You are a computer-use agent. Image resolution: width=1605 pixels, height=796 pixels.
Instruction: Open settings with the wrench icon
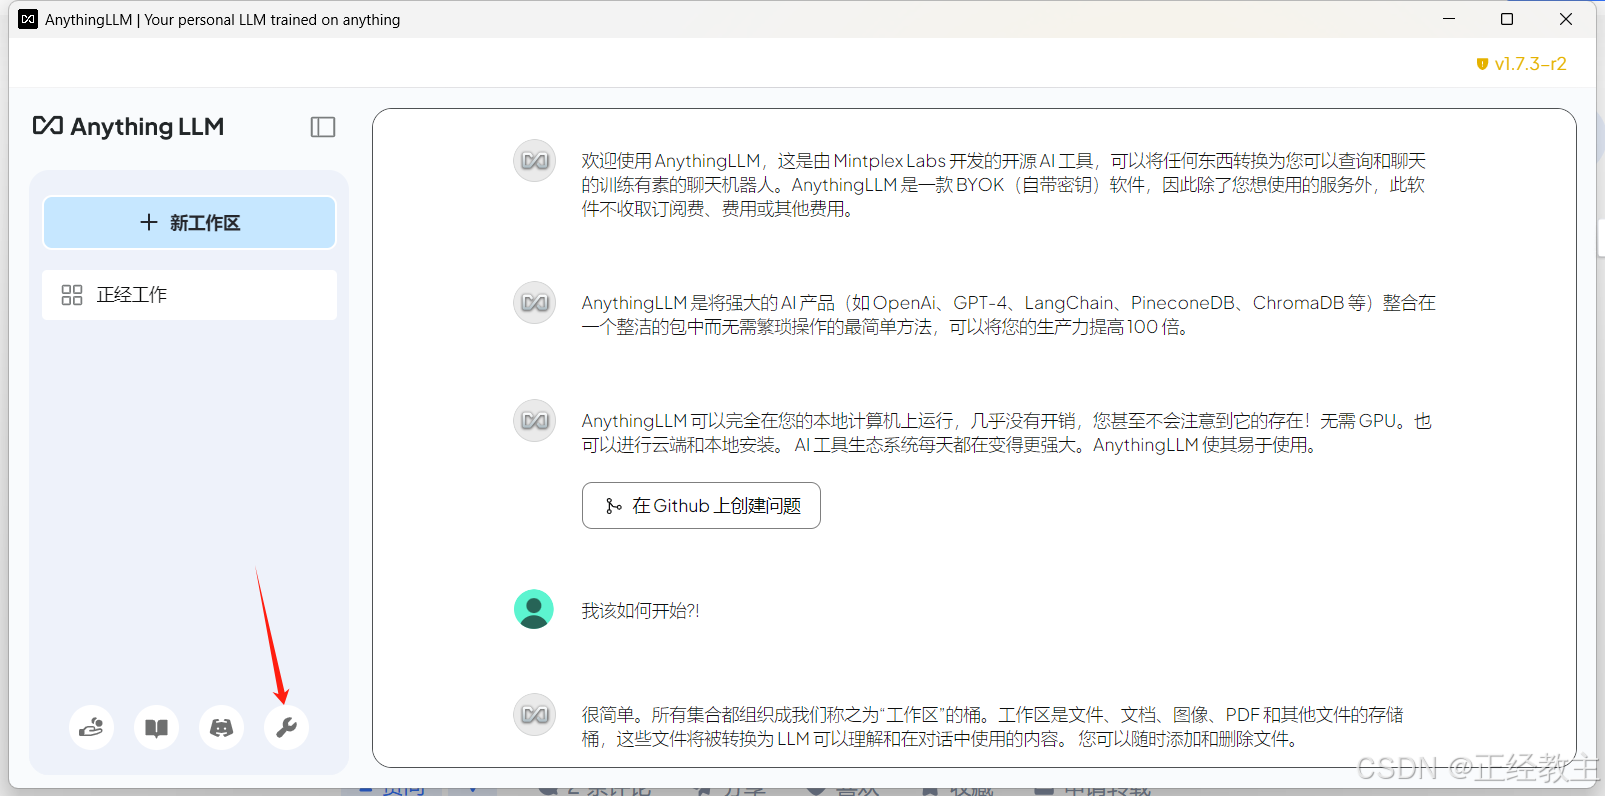point(286,727)
